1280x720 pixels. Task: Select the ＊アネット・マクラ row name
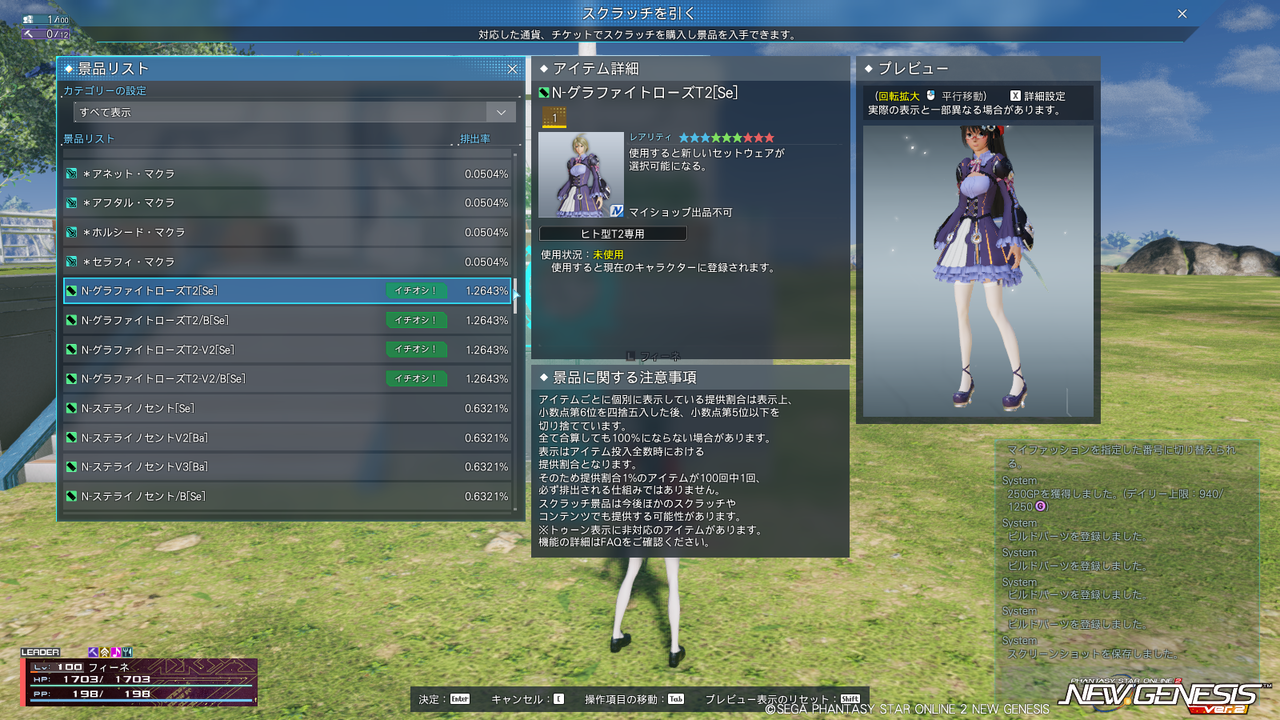click(x=128, y=174)
